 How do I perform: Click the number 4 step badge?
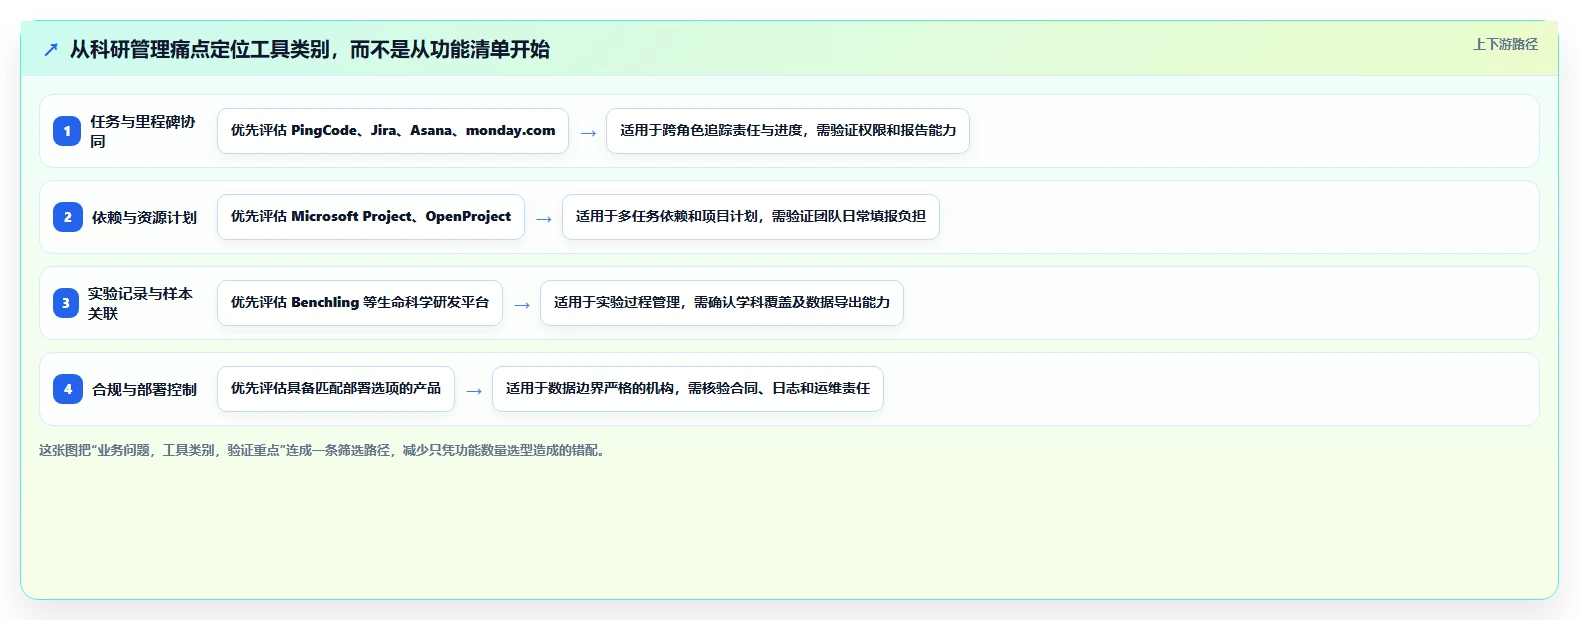[67, 389]
